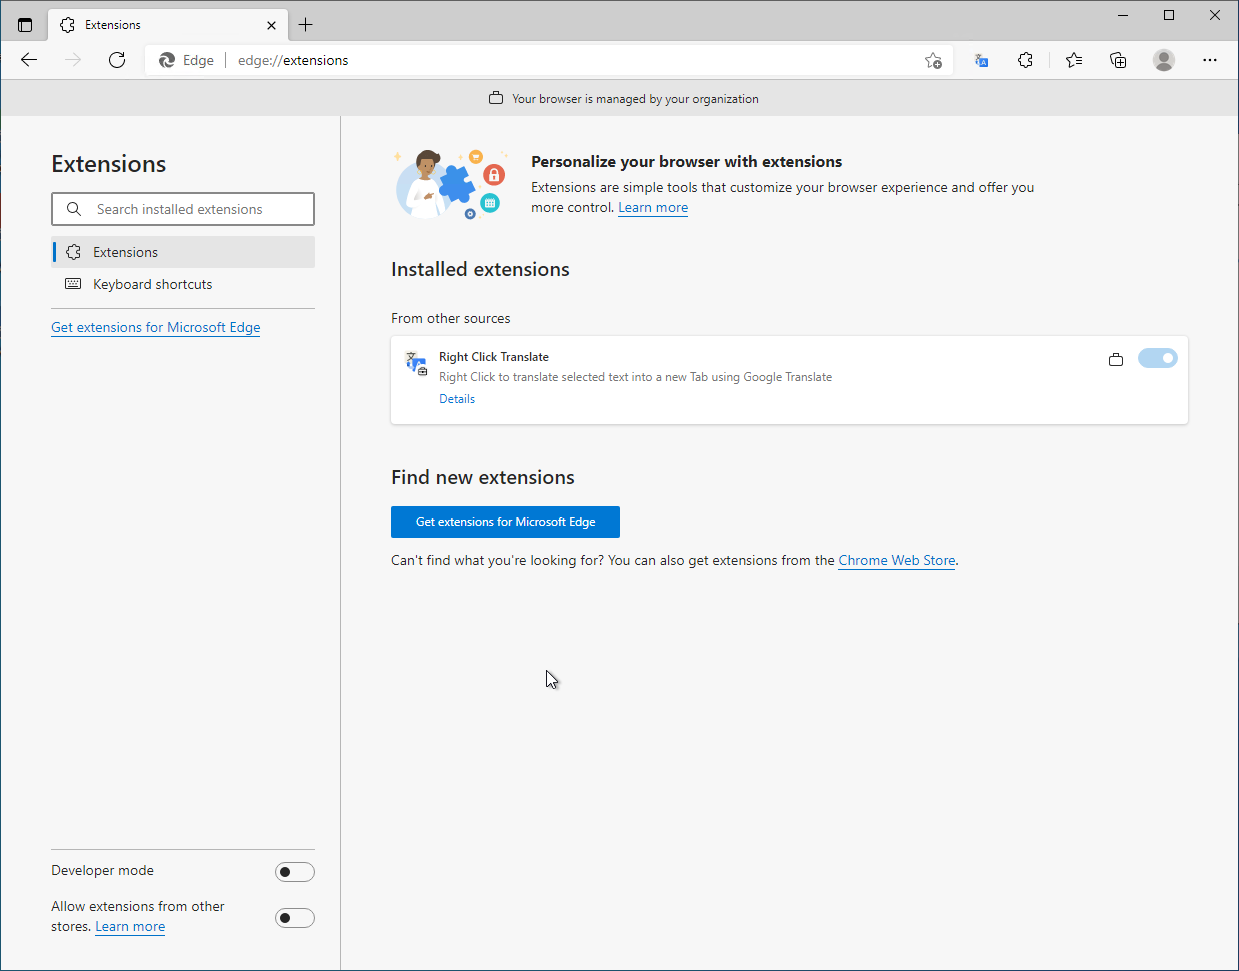Add this page to favorites
The image size is (1239, 971).
pos(933,60)
